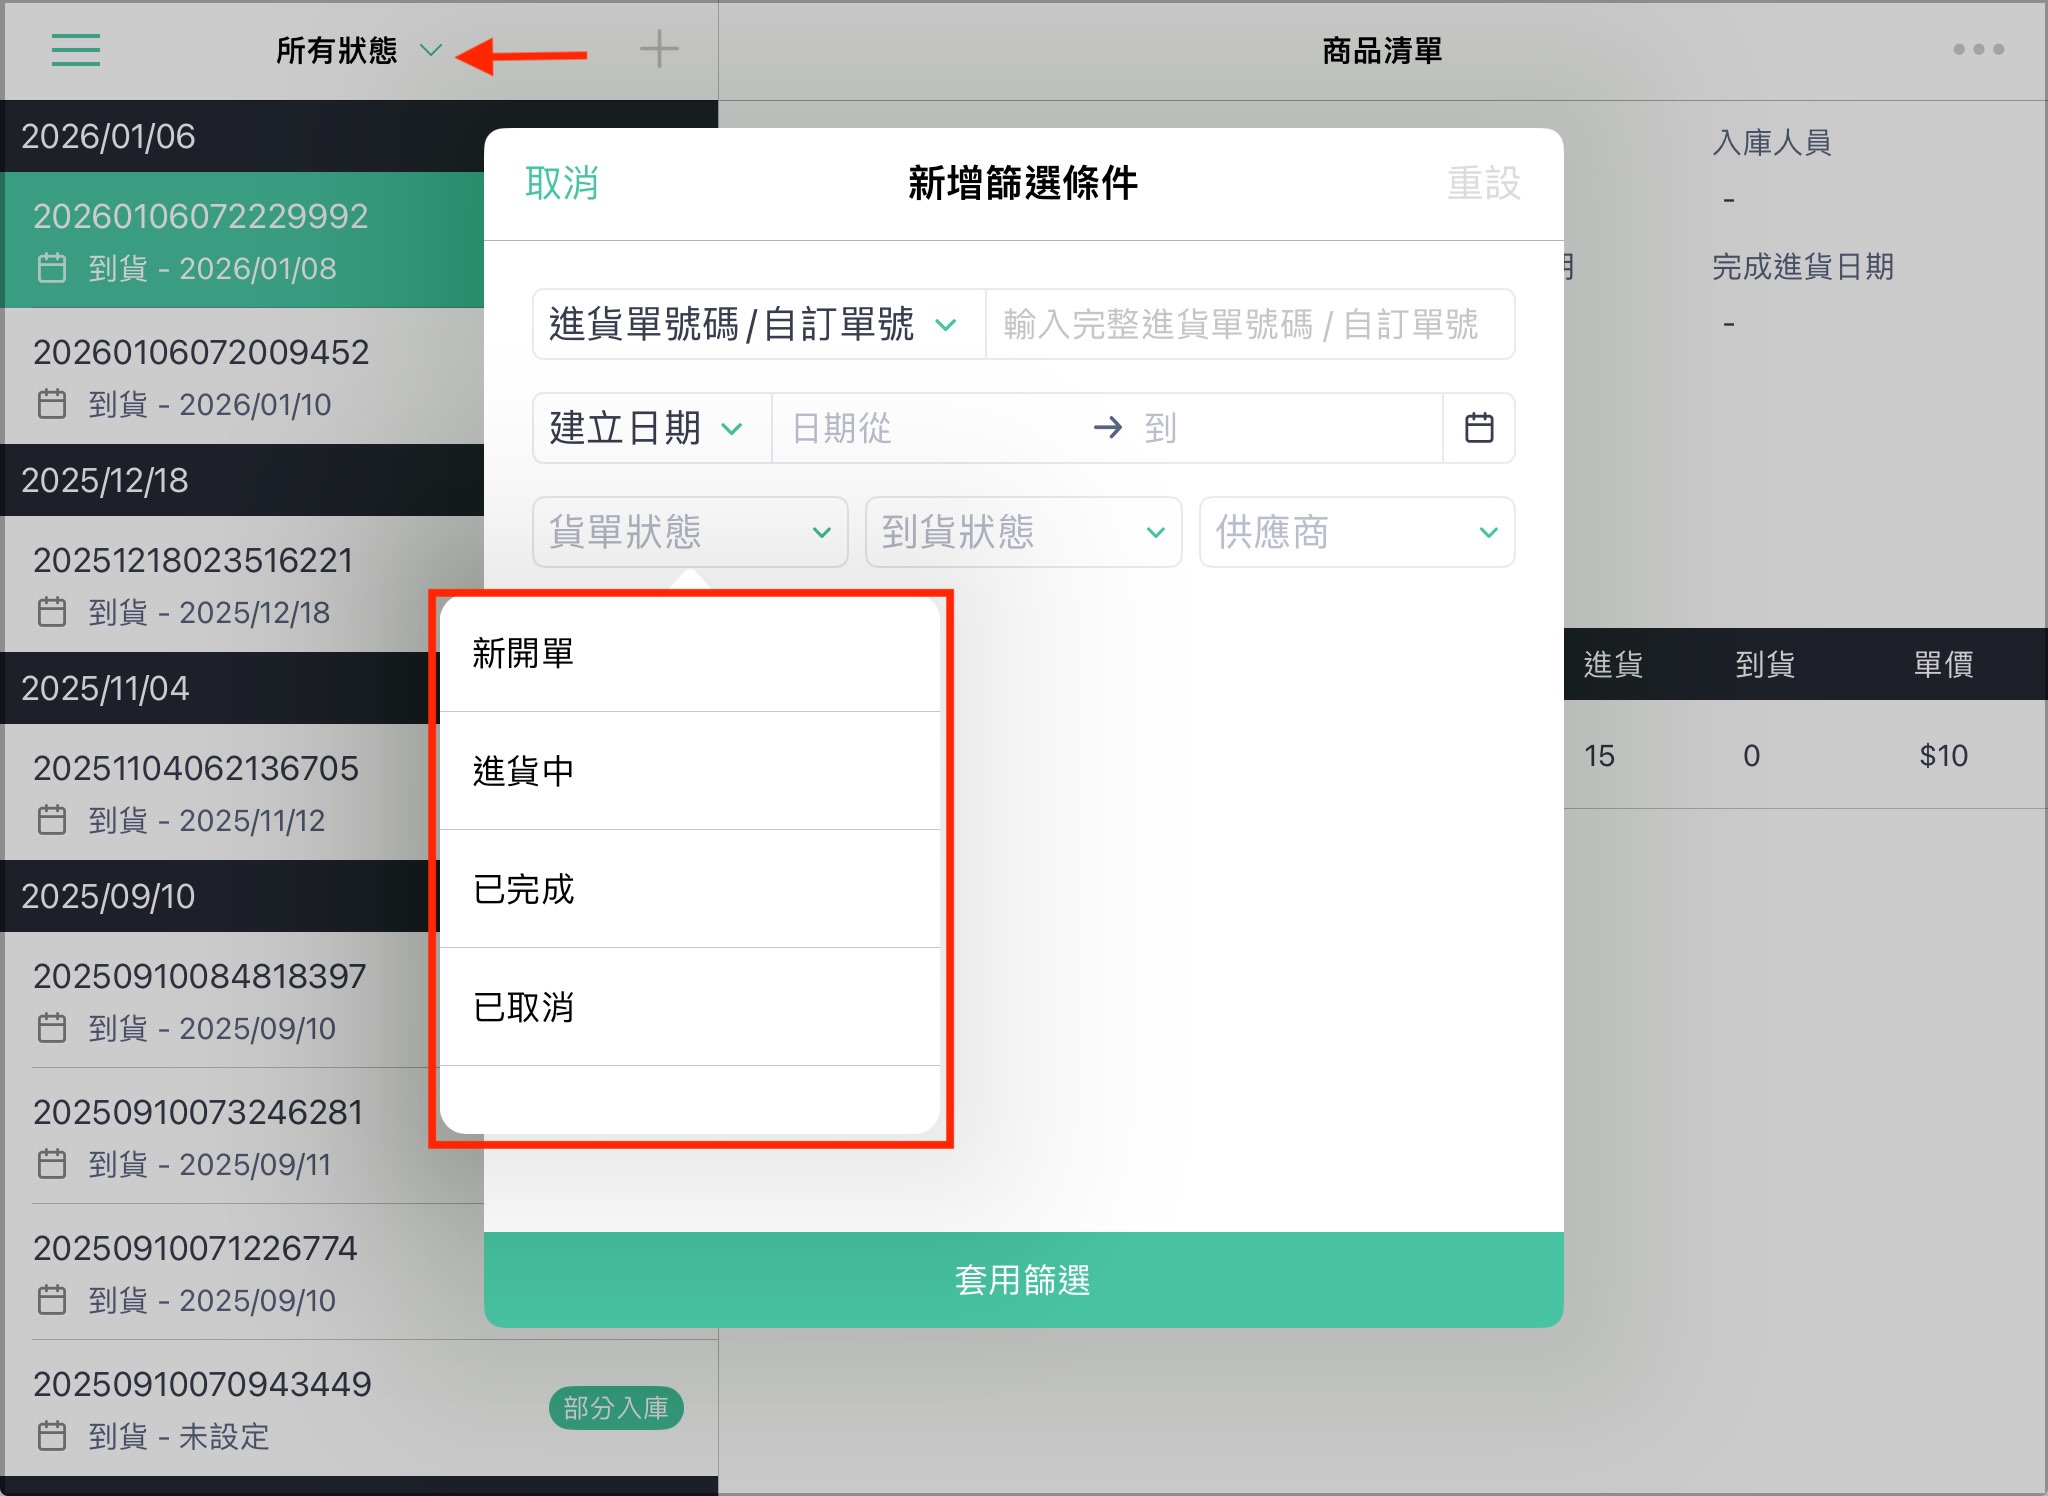
Task: Select order 20250910084818397
Action: point(216,1000)
